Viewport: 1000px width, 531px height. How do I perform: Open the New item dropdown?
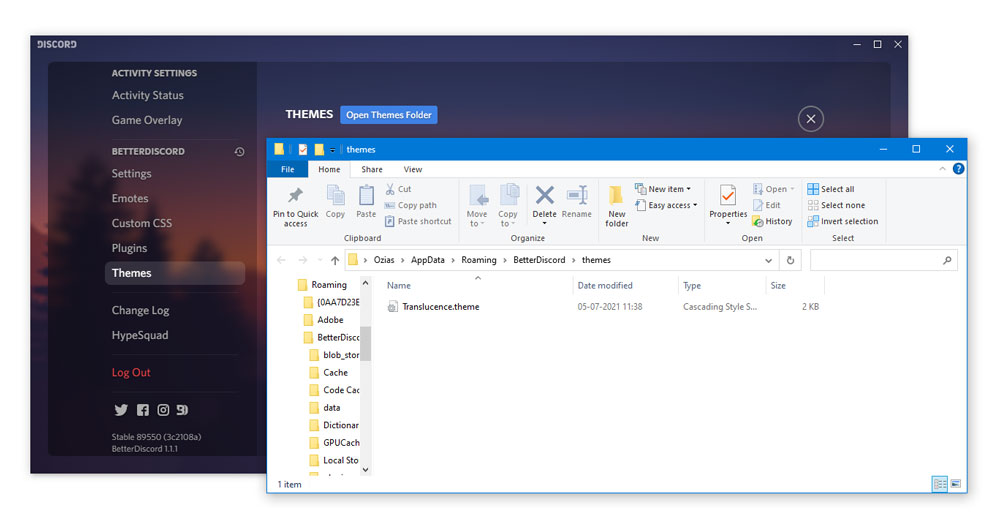tap(663, 189)
